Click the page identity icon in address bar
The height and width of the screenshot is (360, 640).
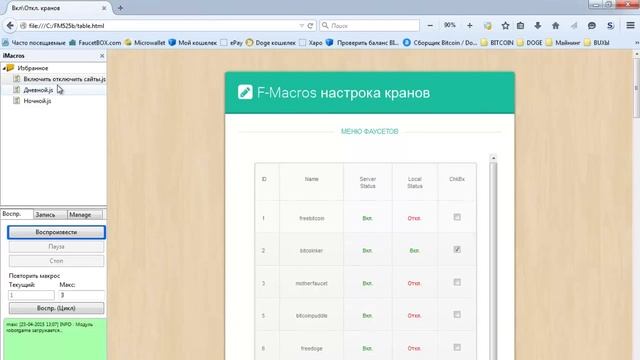pos(23,26)
